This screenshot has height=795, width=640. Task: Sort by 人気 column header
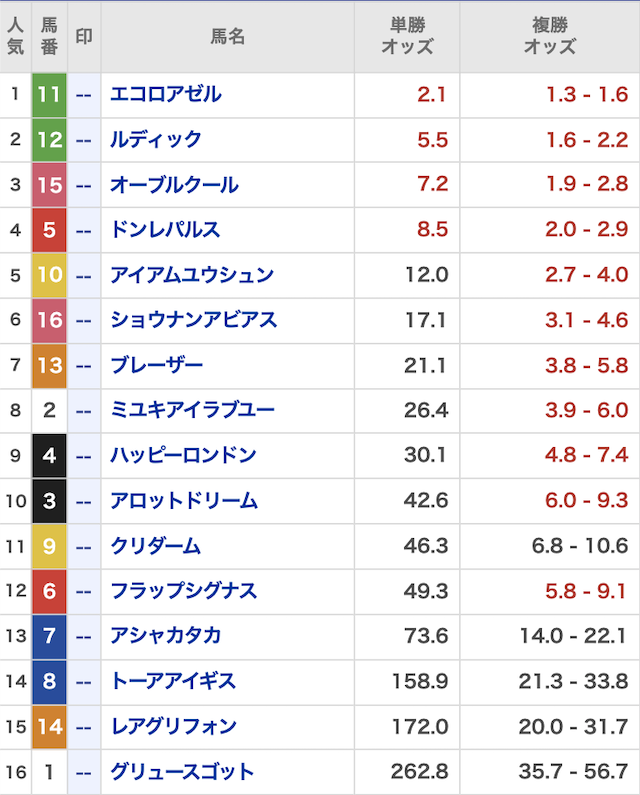15,36
